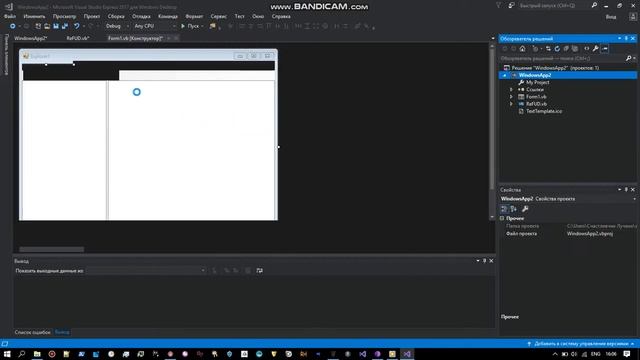Click Categorized view icon in Properties panel

504,209
